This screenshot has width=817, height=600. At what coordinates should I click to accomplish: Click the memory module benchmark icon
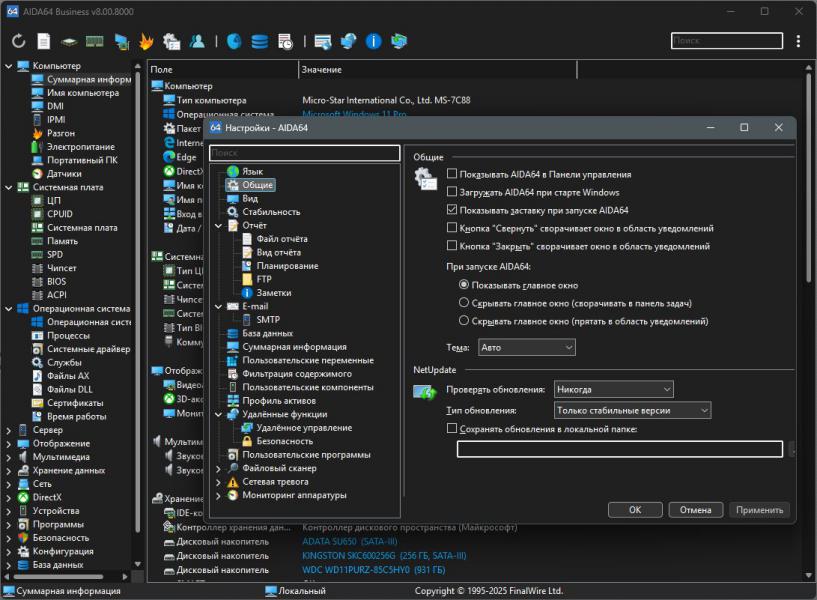click(95, 41)
